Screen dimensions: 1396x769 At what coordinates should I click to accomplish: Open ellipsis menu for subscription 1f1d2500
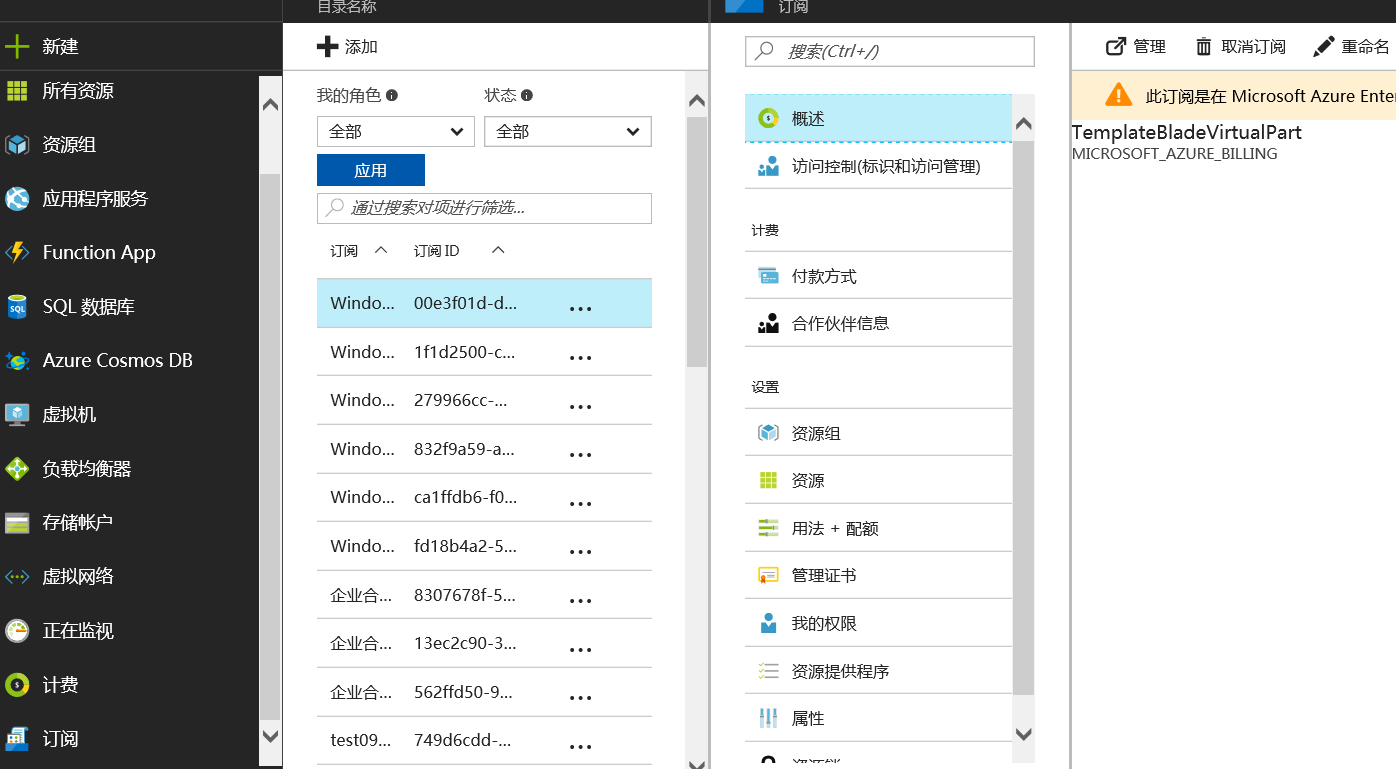coord(580,357)
